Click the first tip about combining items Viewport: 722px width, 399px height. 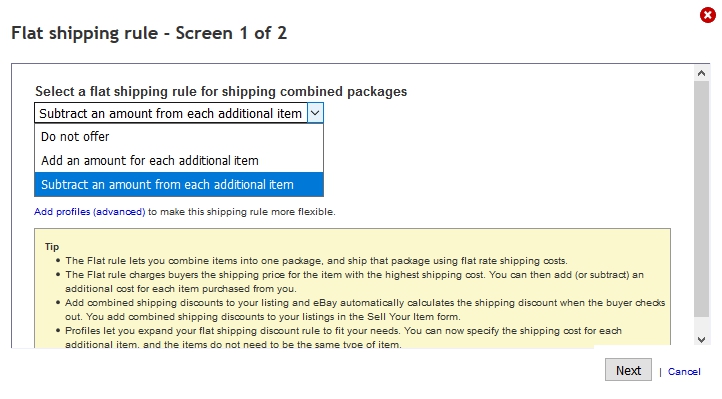click(316, 261)
